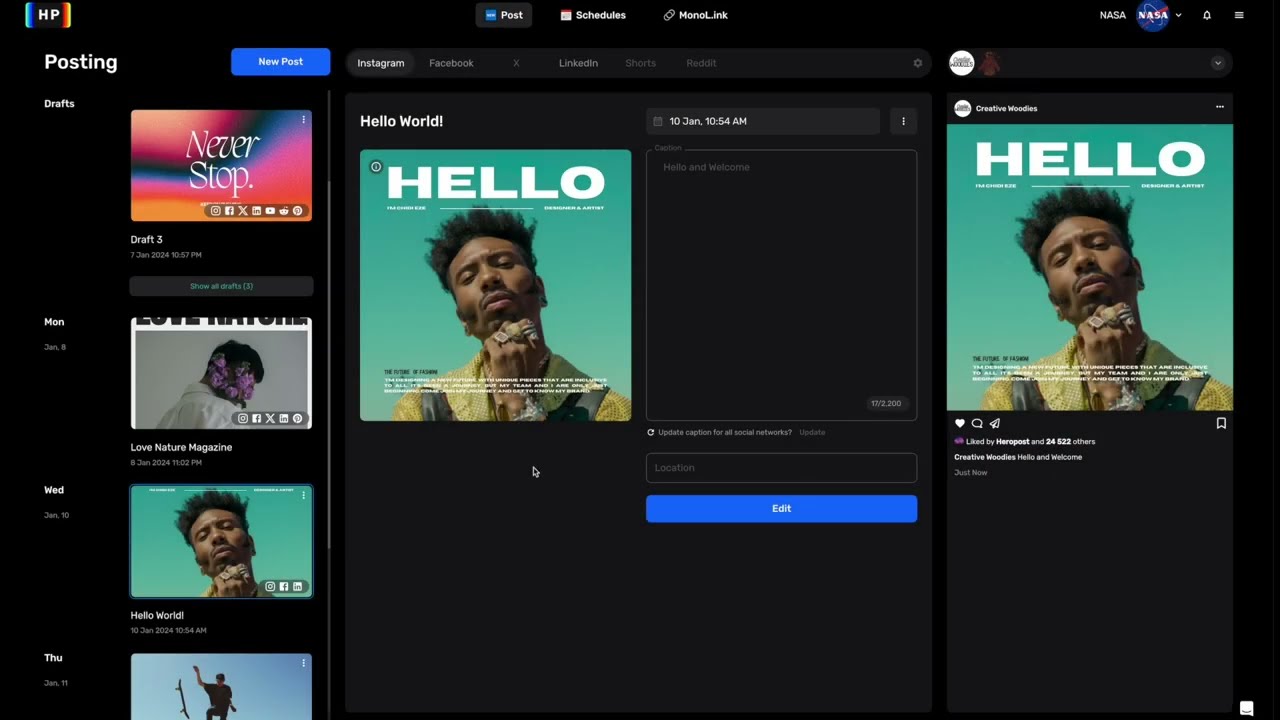This screenshot has width=1280, height=720.
Task: Open the MonoLink tab
Action: (695, 15)
